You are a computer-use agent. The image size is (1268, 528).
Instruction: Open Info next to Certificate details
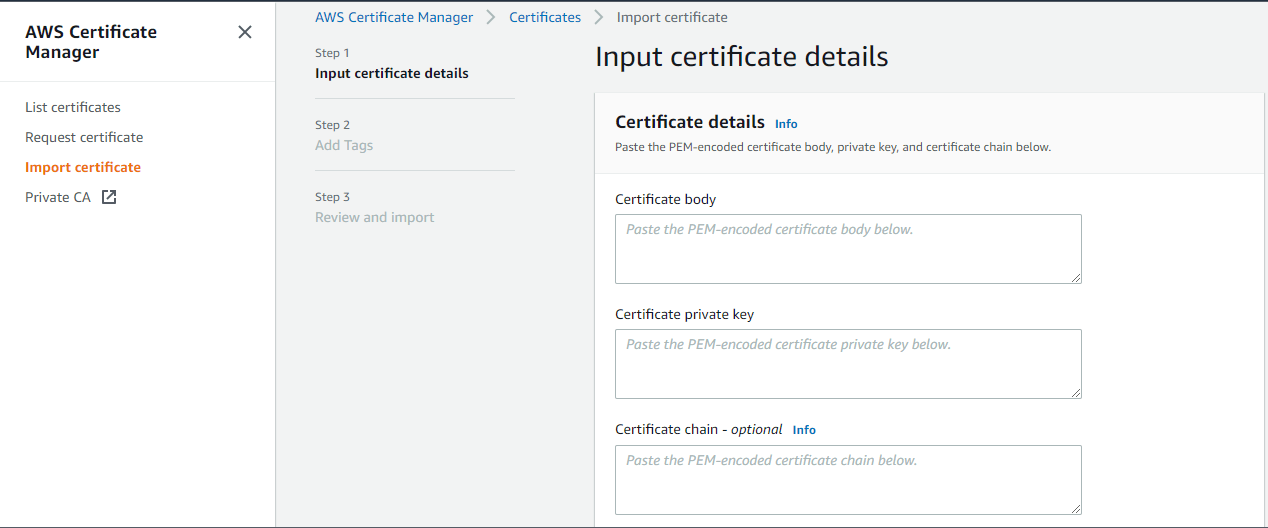pyautogui.click(x=786, y=124)
